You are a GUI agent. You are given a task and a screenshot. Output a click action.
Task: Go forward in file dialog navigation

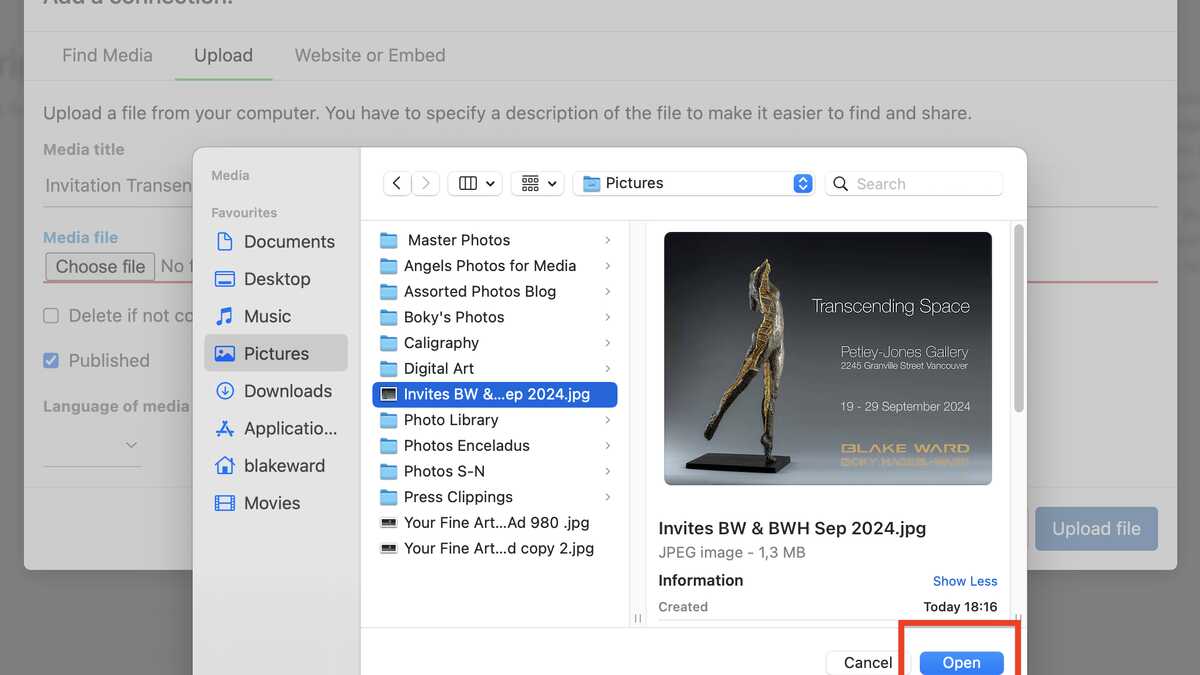click(426, 183)
